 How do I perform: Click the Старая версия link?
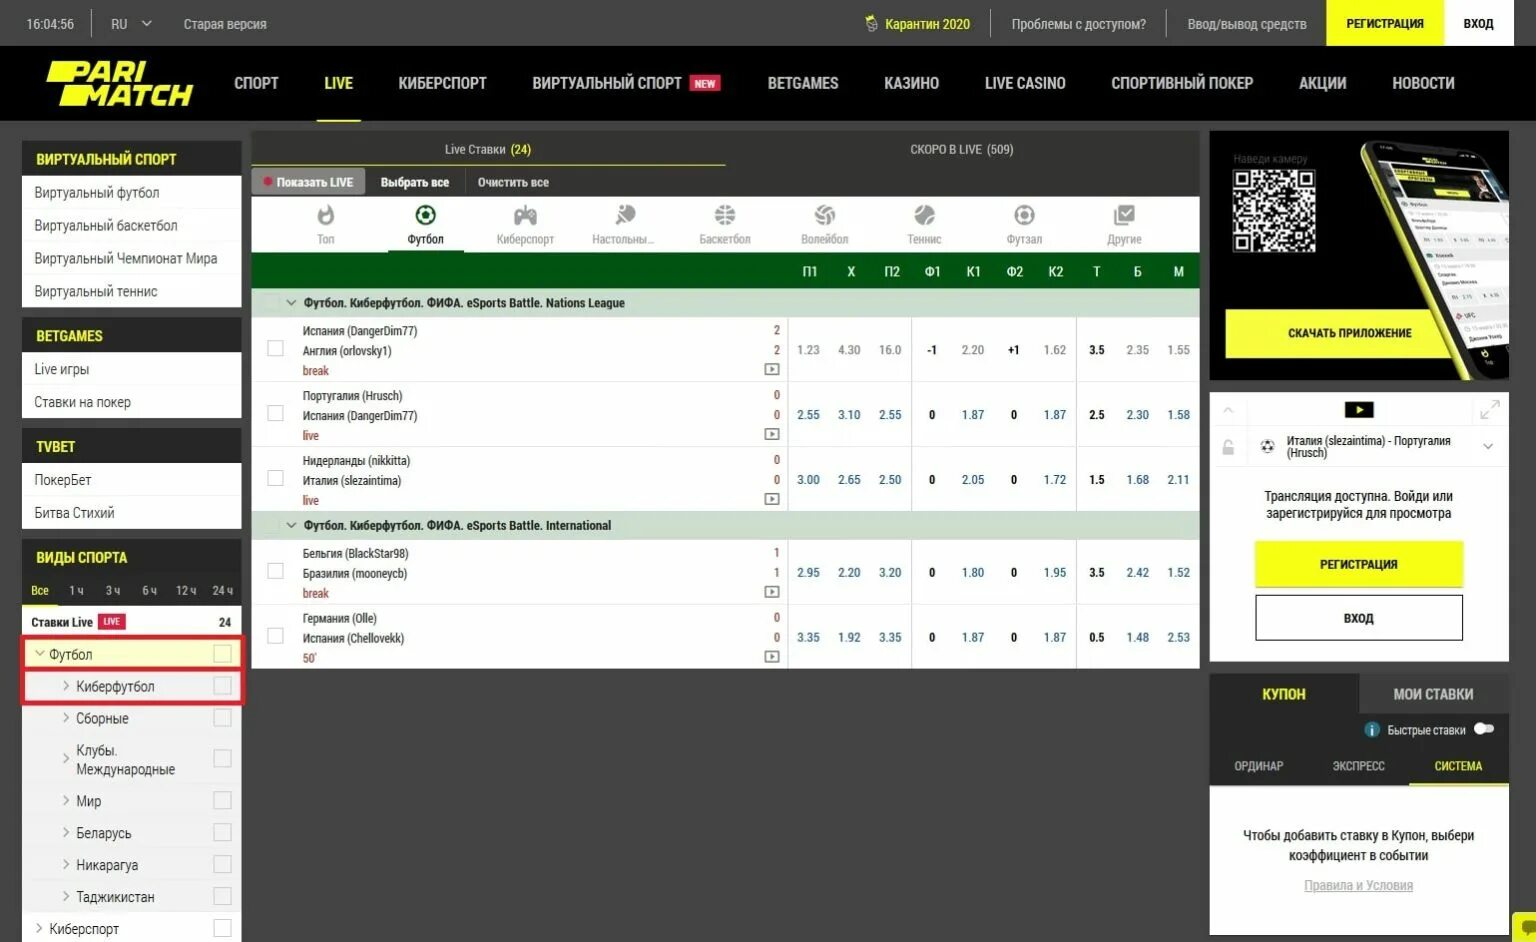pyautogui.click(x=225, y=24)
